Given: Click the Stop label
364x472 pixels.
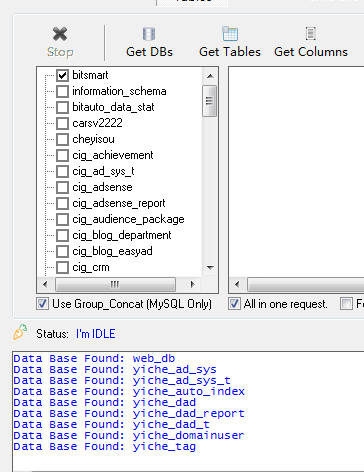Looking at the screenshot, I should coord(60,52).
